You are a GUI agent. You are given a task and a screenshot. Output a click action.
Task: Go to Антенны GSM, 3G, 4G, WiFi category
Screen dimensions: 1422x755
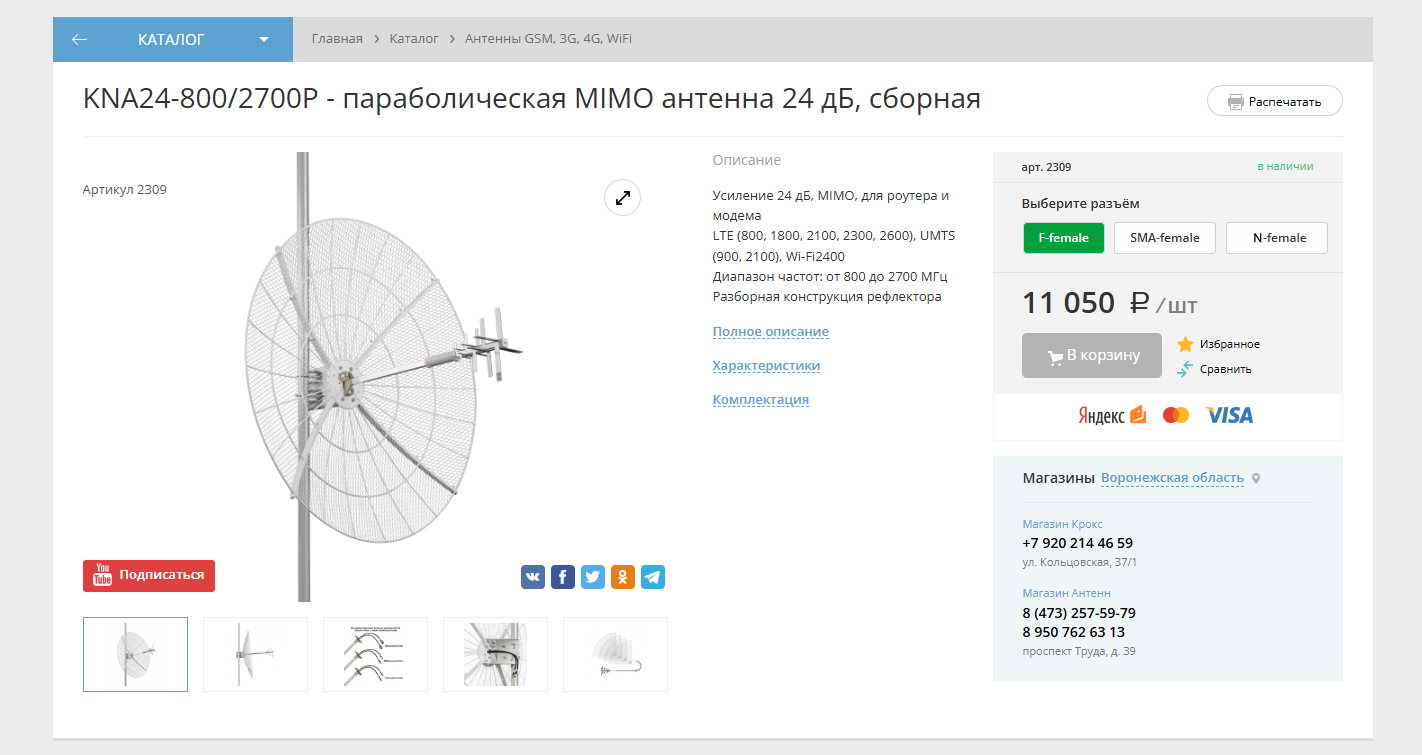(x=548, y=38)
